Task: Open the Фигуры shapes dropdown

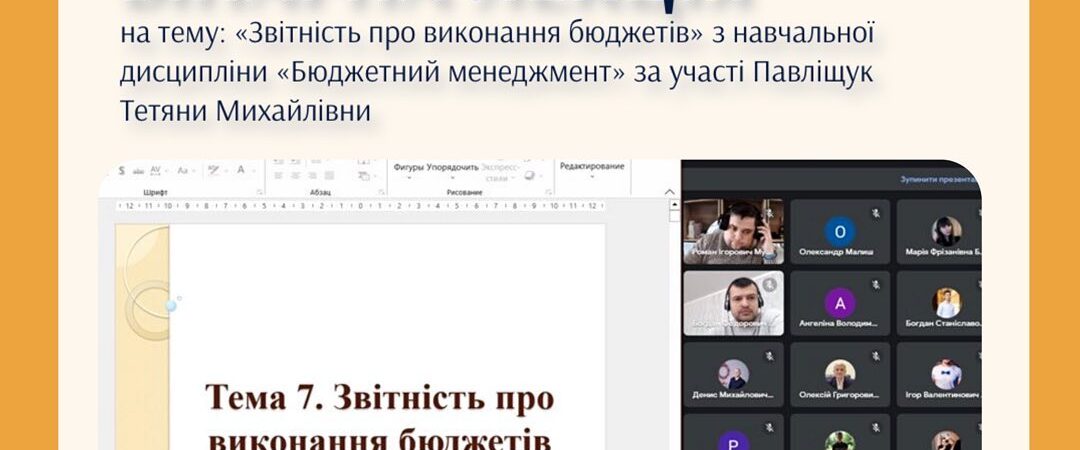Action: 408,170
